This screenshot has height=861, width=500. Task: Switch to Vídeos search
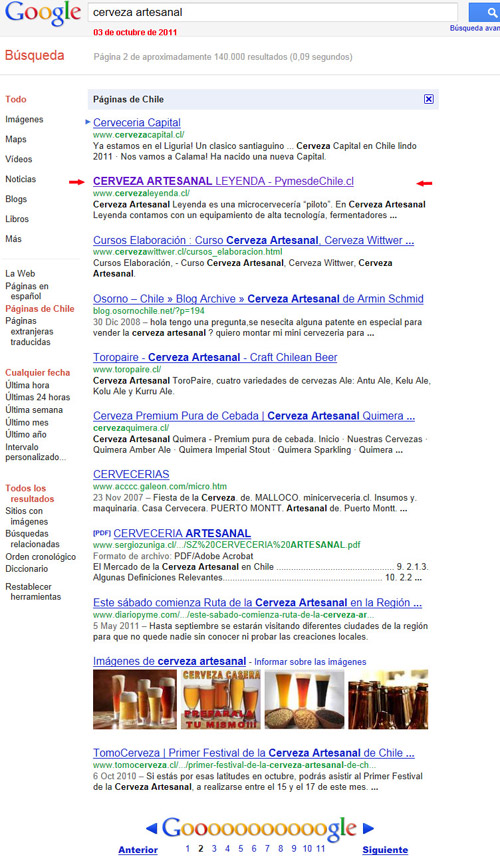(x=19, y=159)
